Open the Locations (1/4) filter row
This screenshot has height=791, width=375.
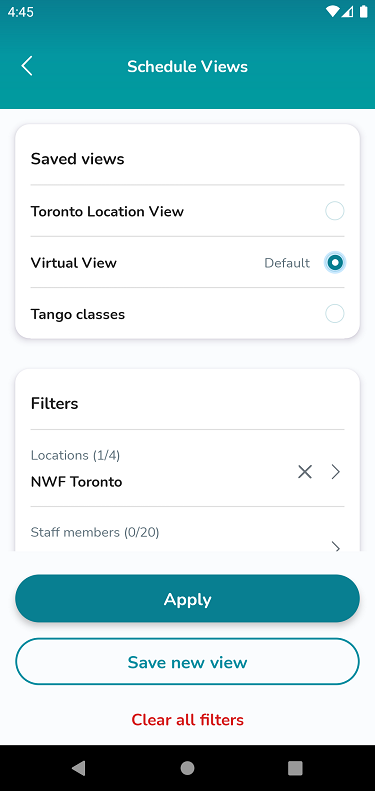pos(187,468)
